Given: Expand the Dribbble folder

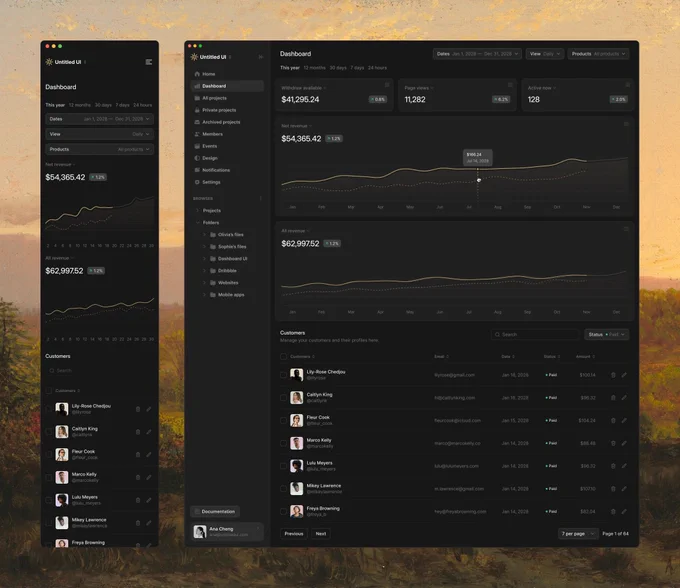Looking at the screenshot, I should pyautogui.click(x=204, y=271).
